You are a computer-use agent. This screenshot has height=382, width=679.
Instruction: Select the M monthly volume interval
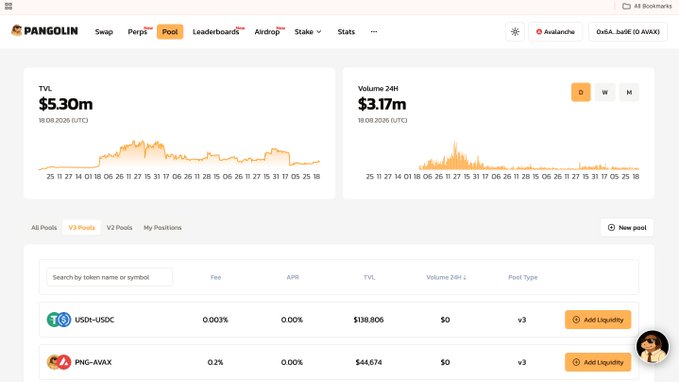(x=629, y=92)
